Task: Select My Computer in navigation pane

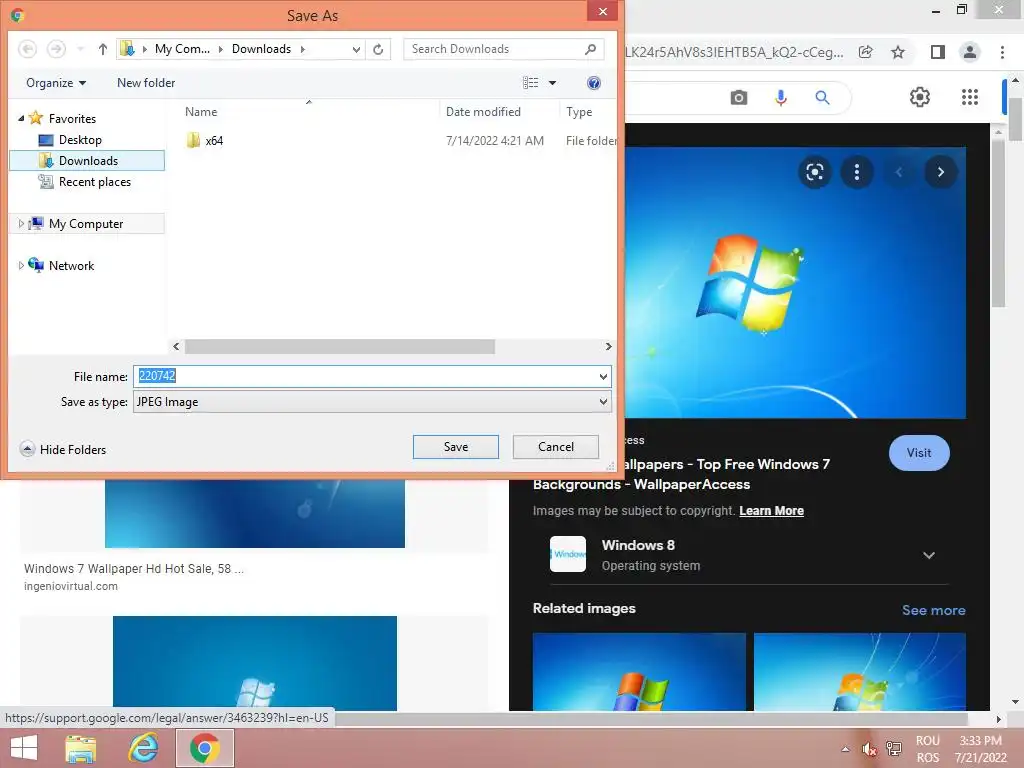Action: [86, 224]
